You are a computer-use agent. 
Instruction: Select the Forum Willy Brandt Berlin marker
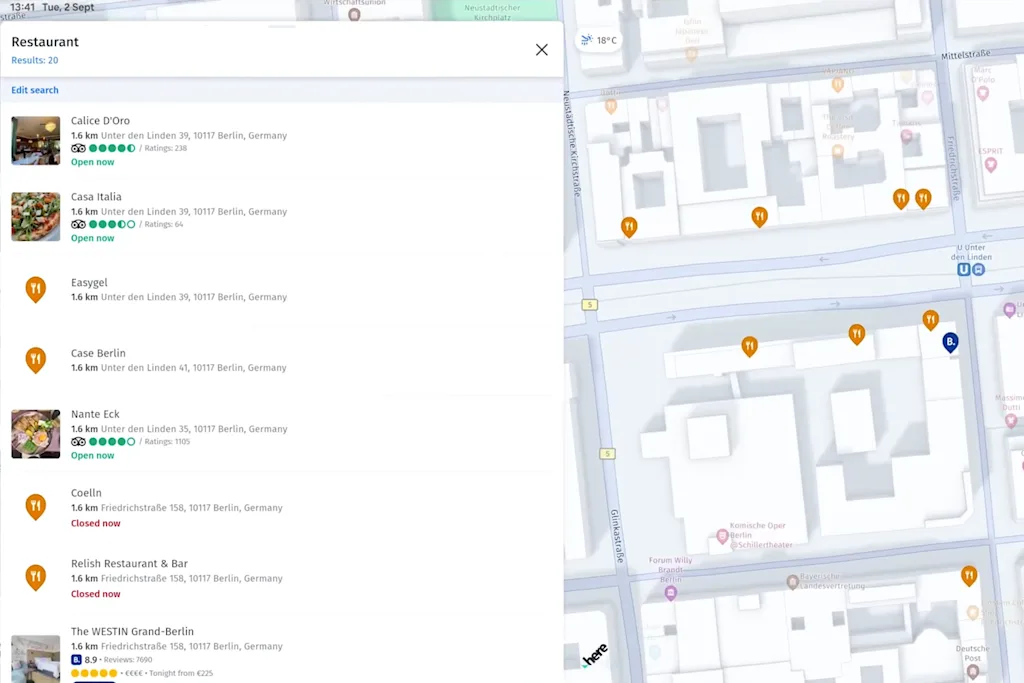671,593
